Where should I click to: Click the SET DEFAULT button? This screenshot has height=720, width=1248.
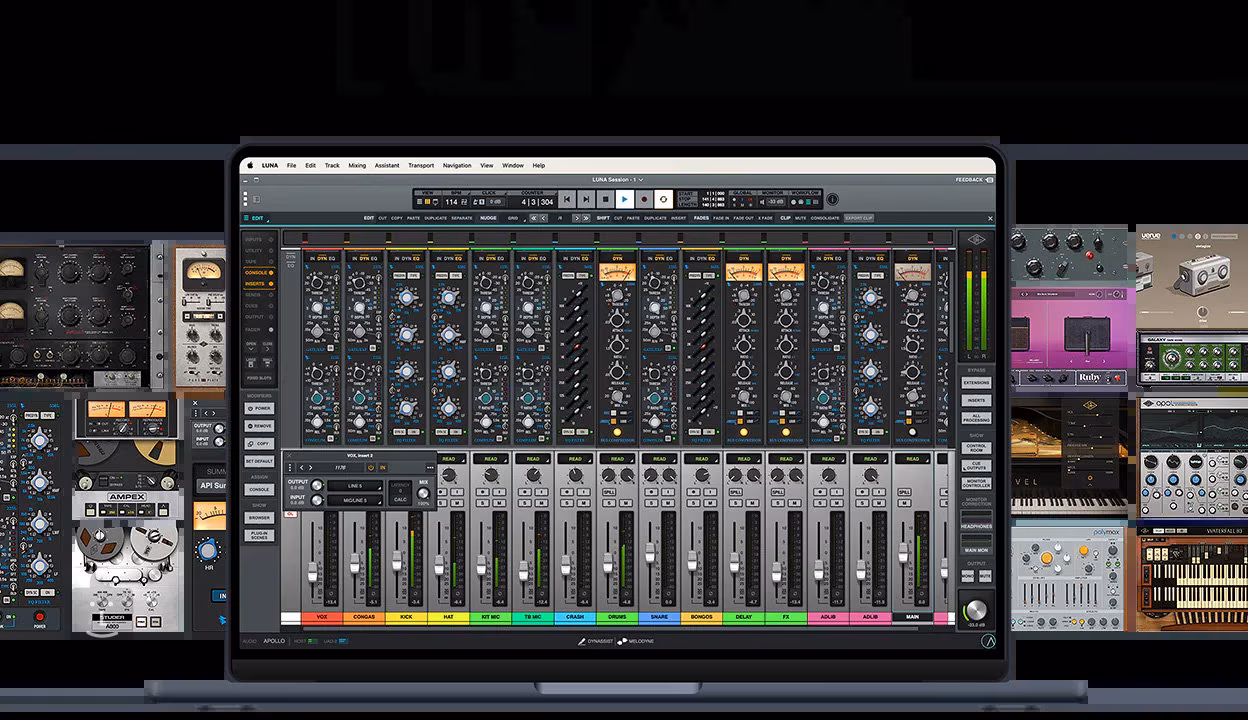point(260,461)
